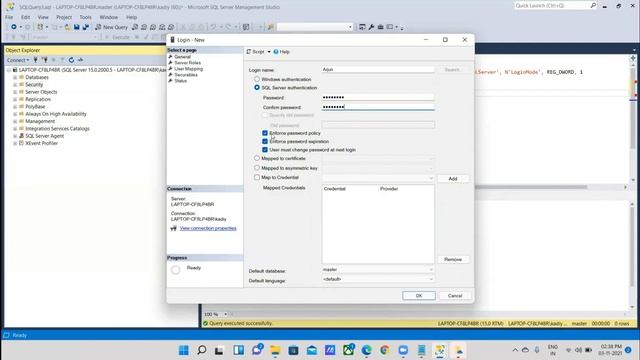The height and width of the screenshot is (360, 640).
Task: Click OK in the Login dialog
Action: pyautogui.click(x=419, y=296)
